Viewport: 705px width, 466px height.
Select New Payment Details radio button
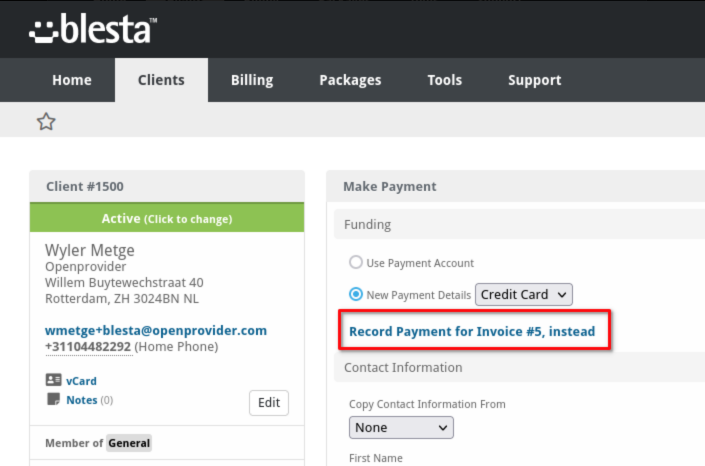coord(356,294)
